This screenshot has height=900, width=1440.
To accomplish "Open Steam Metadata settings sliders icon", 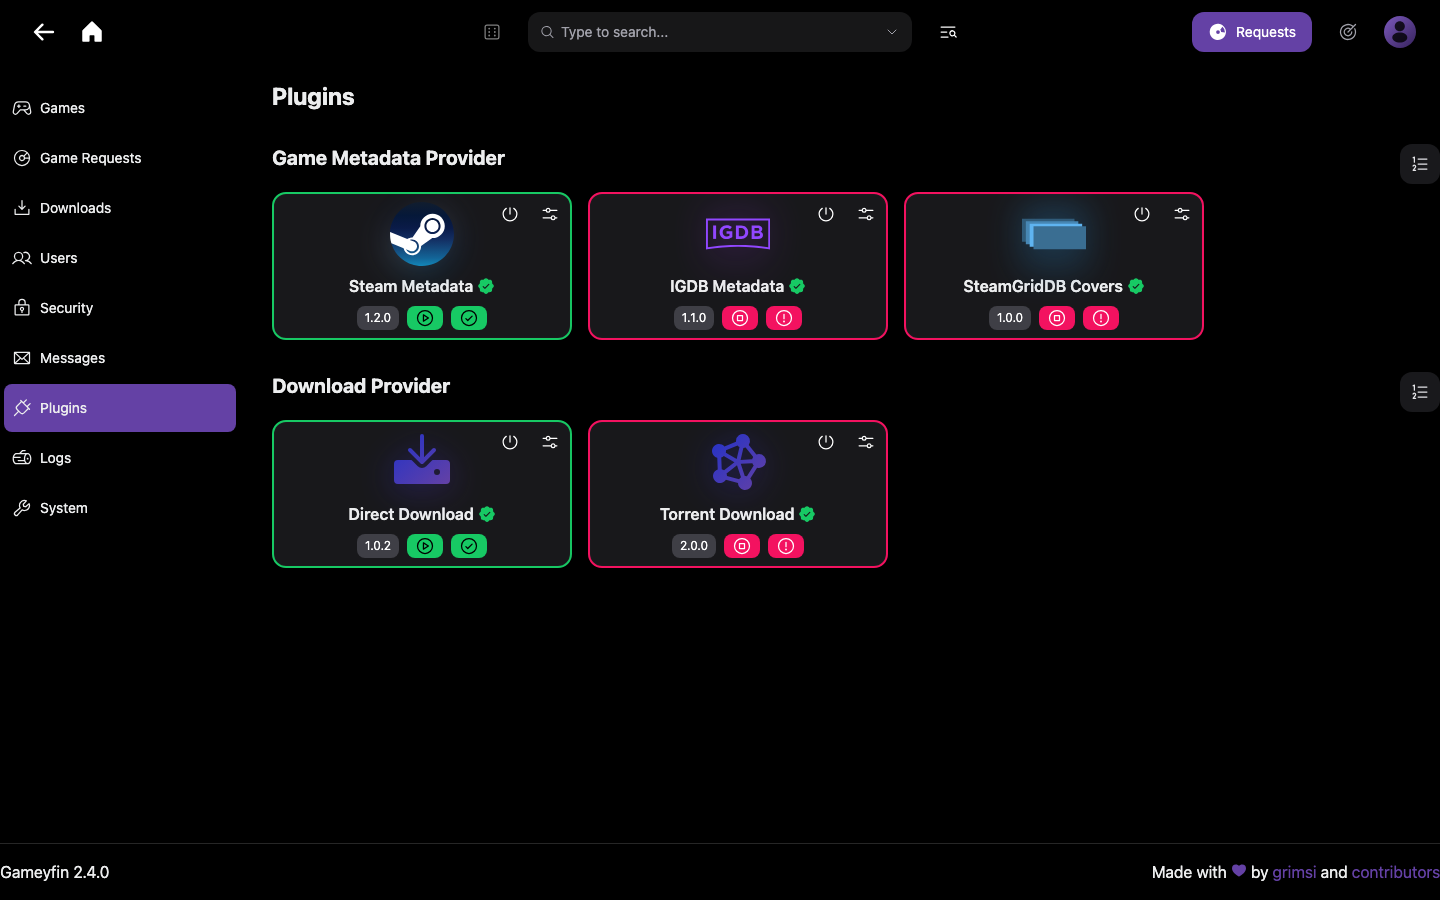I will [x=550, y=214].
